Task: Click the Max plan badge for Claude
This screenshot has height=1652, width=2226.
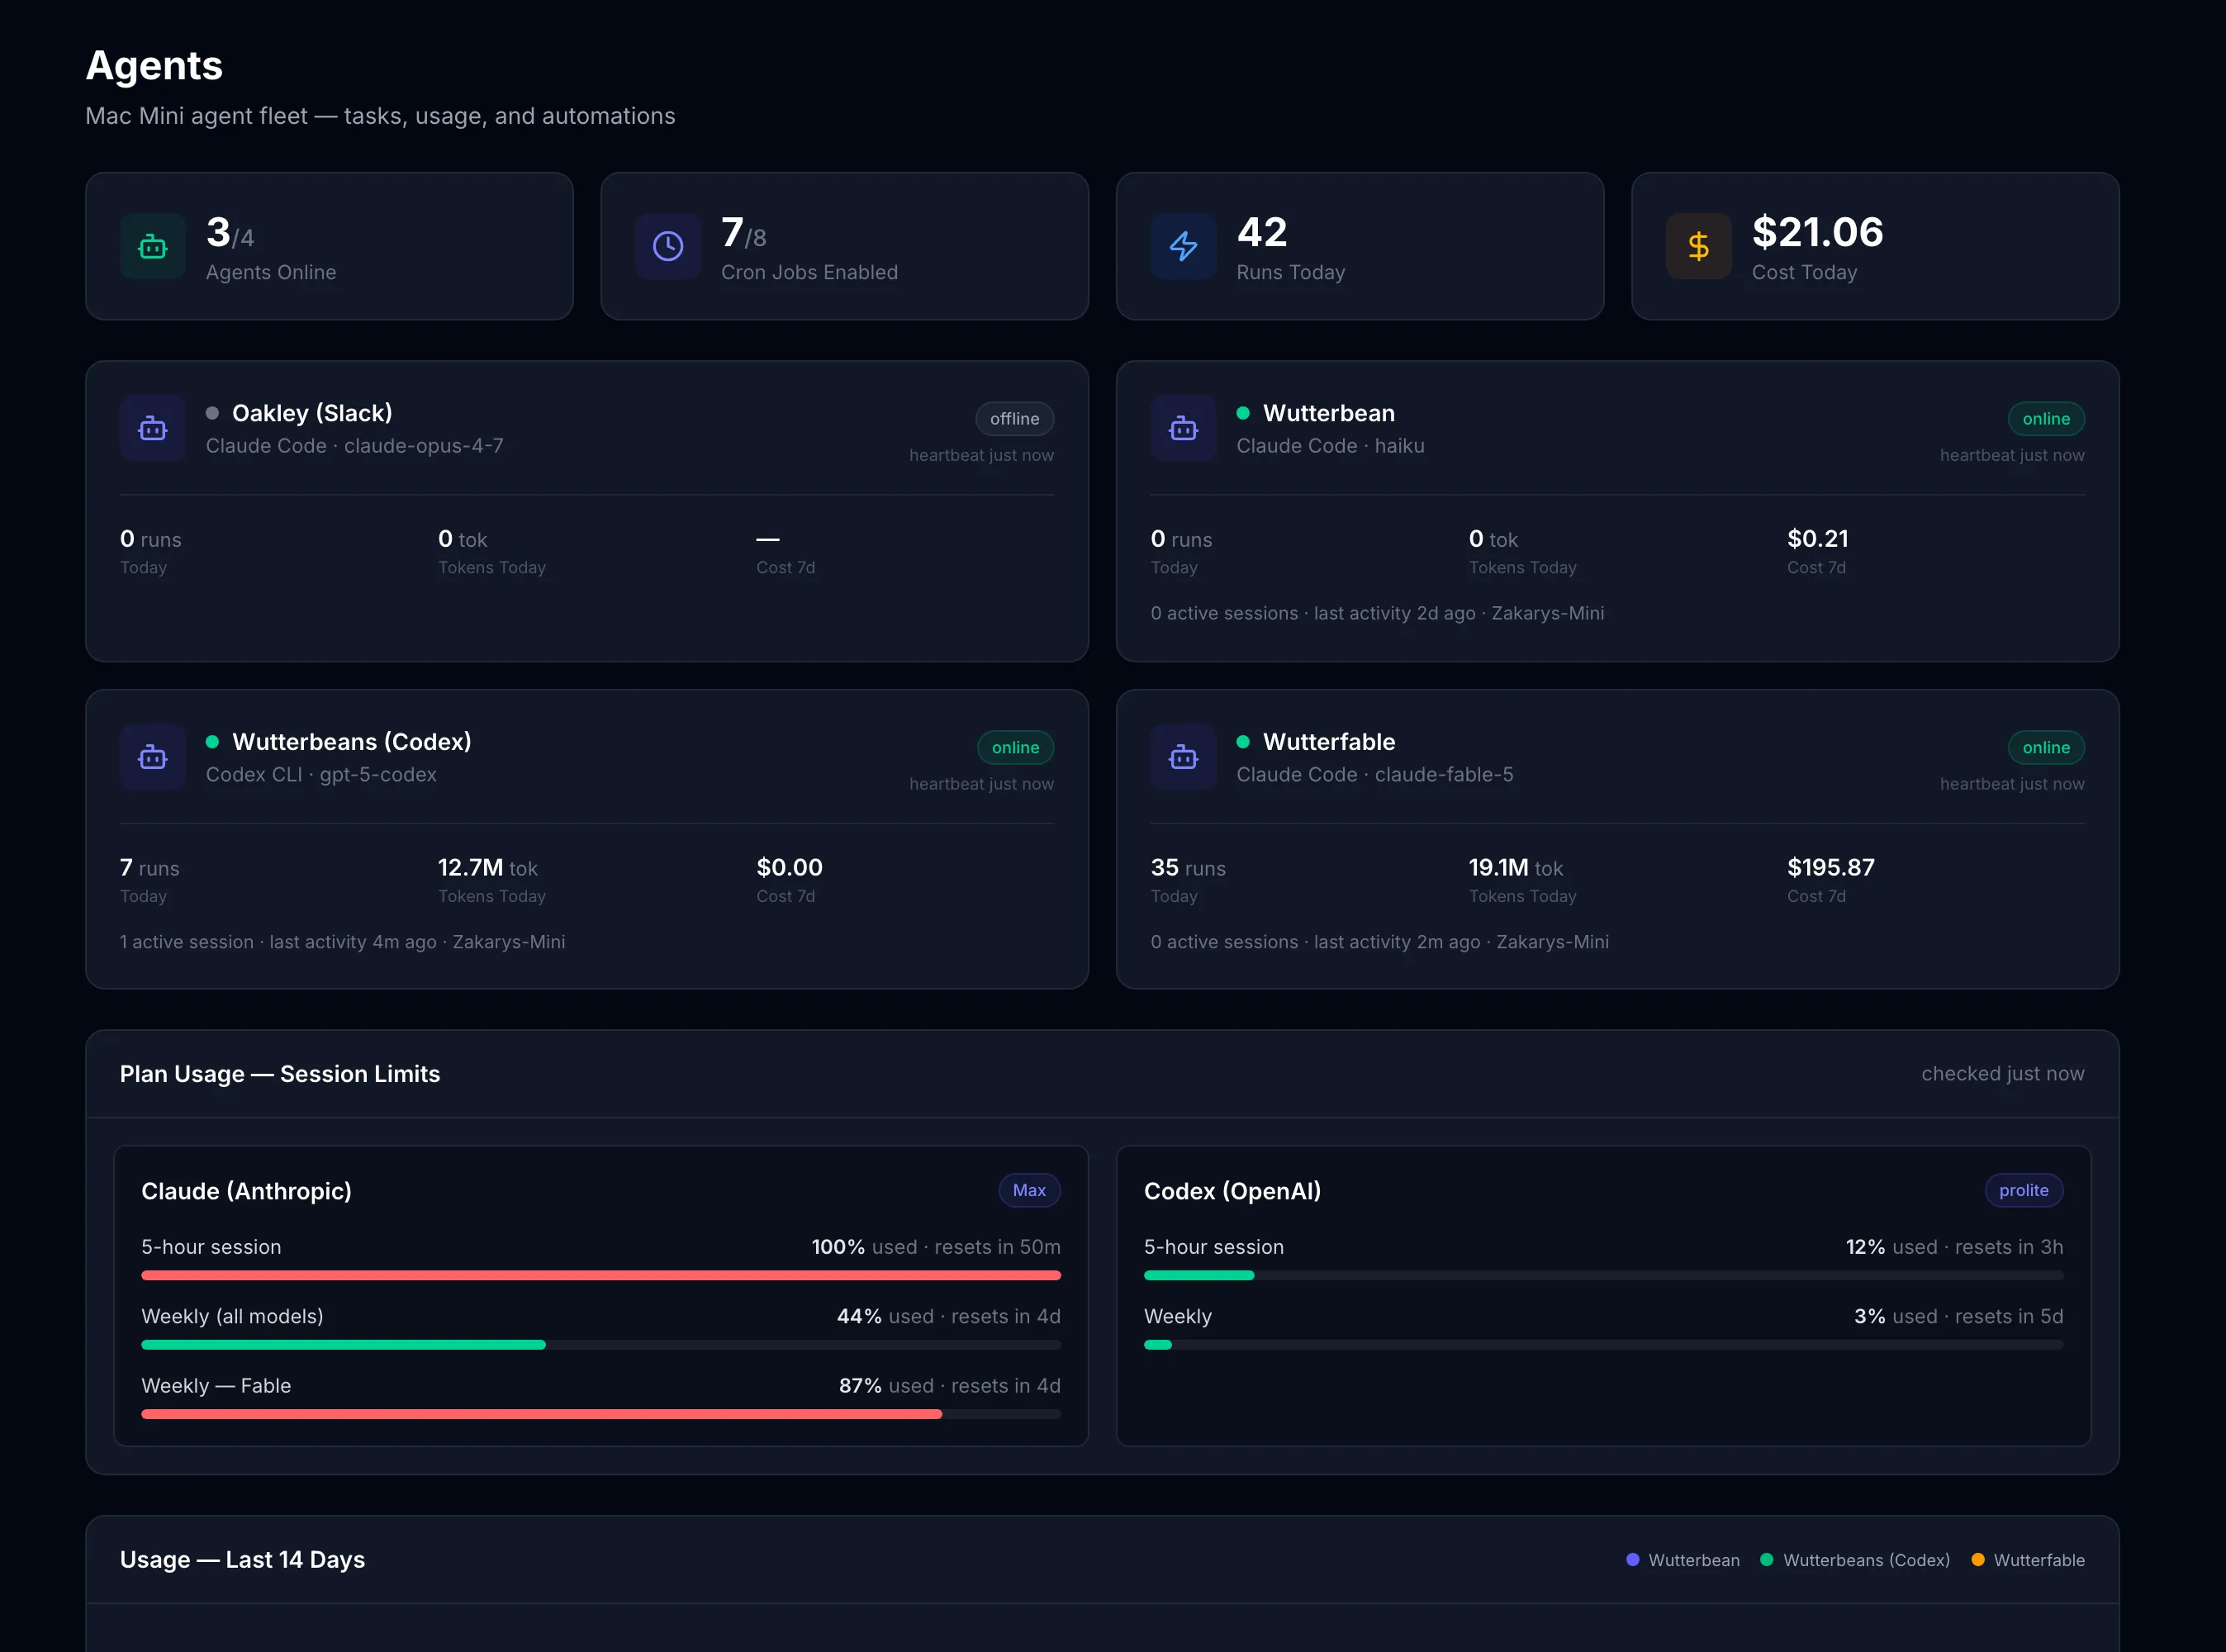Action: [x=1029, y=1190]
